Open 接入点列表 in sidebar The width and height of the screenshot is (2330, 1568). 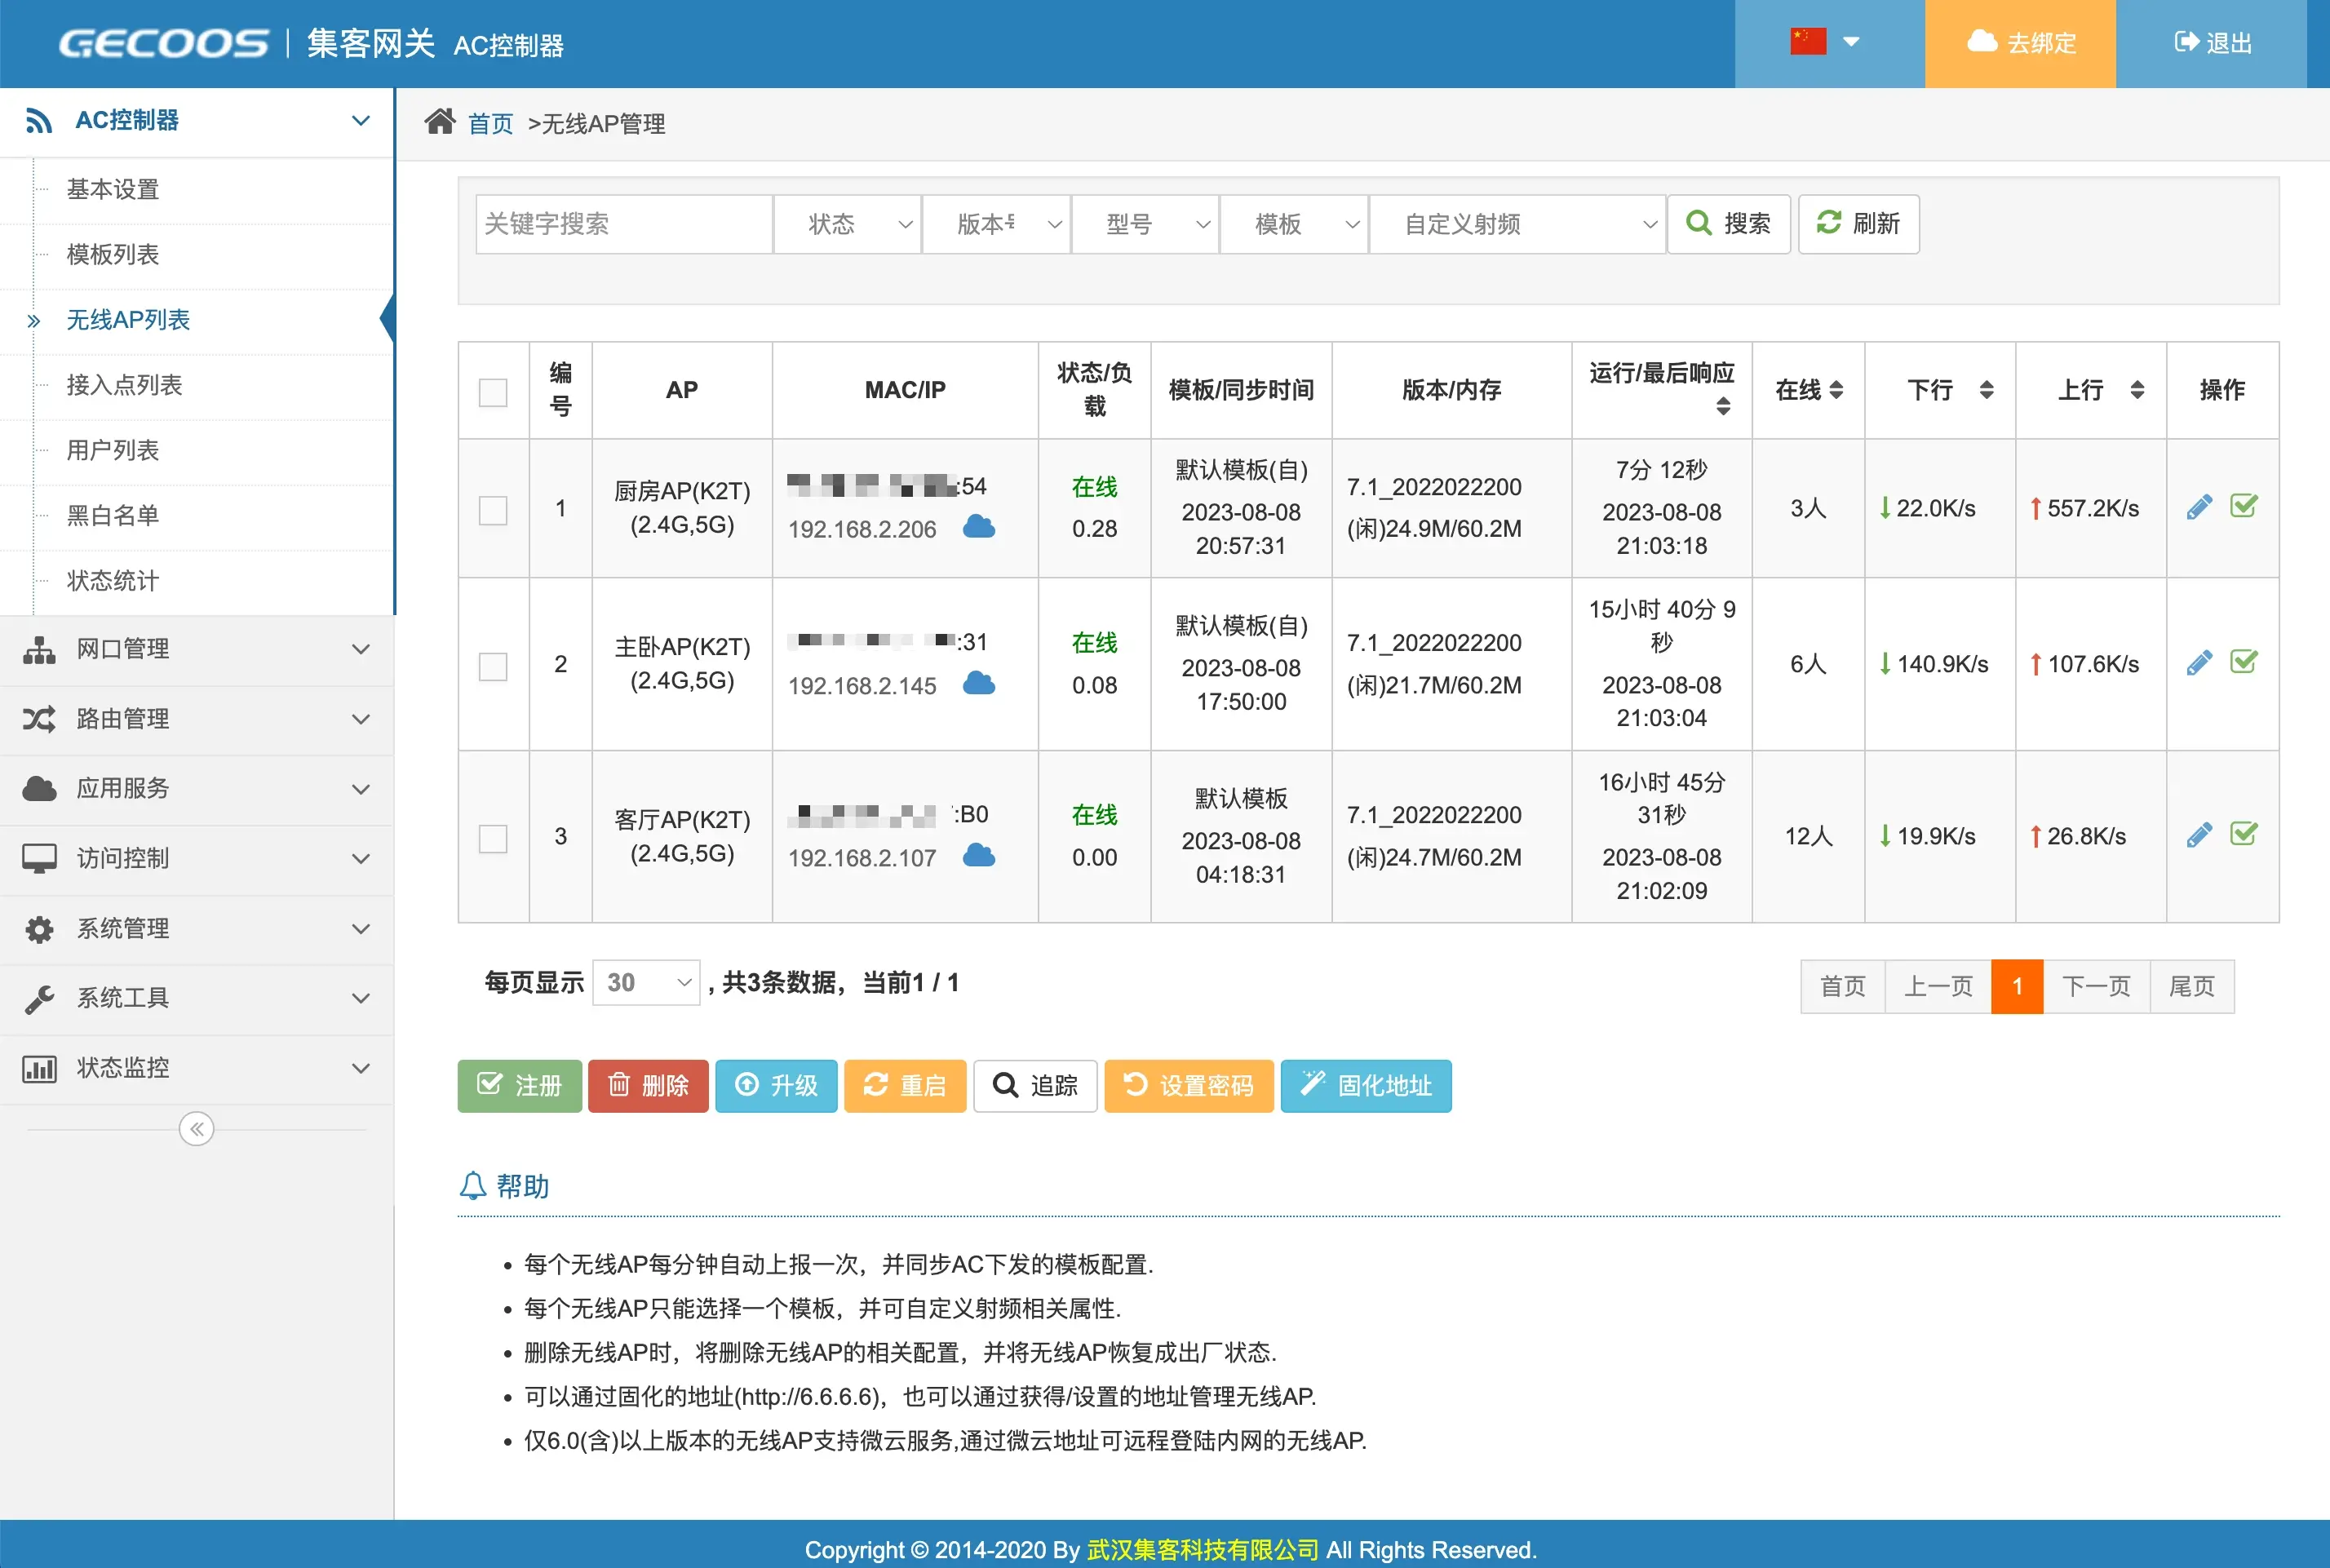pyautogui.click(x=124, y=385)
